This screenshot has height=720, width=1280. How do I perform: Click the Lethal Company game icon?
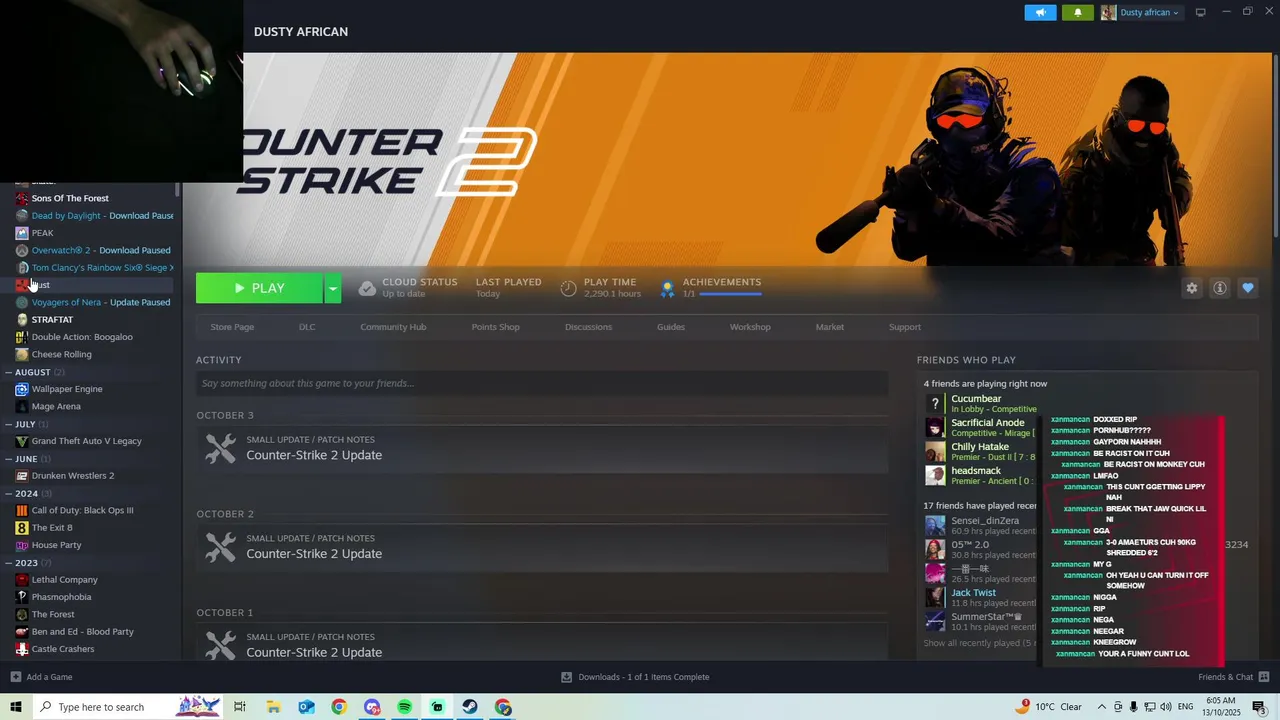(22, 580)
